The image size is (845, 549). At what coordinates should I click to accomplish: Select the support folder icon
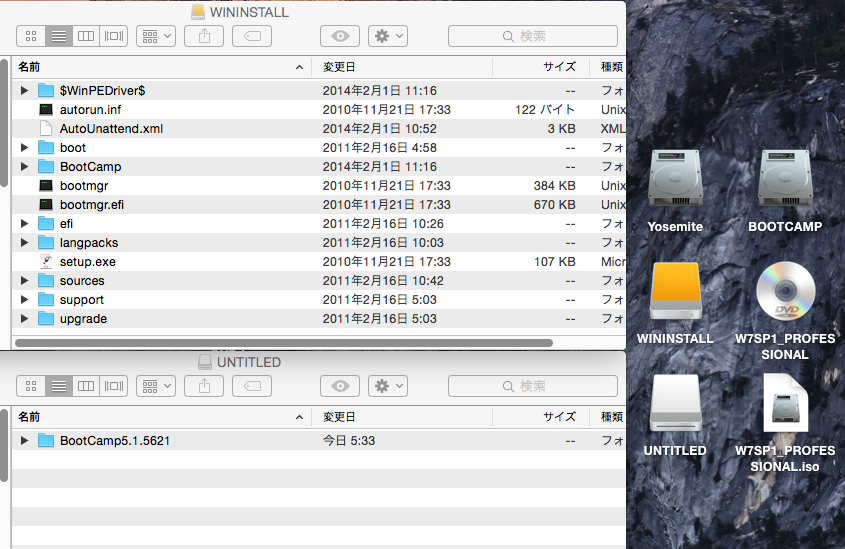pyautogui.click(x=46, y=300)
